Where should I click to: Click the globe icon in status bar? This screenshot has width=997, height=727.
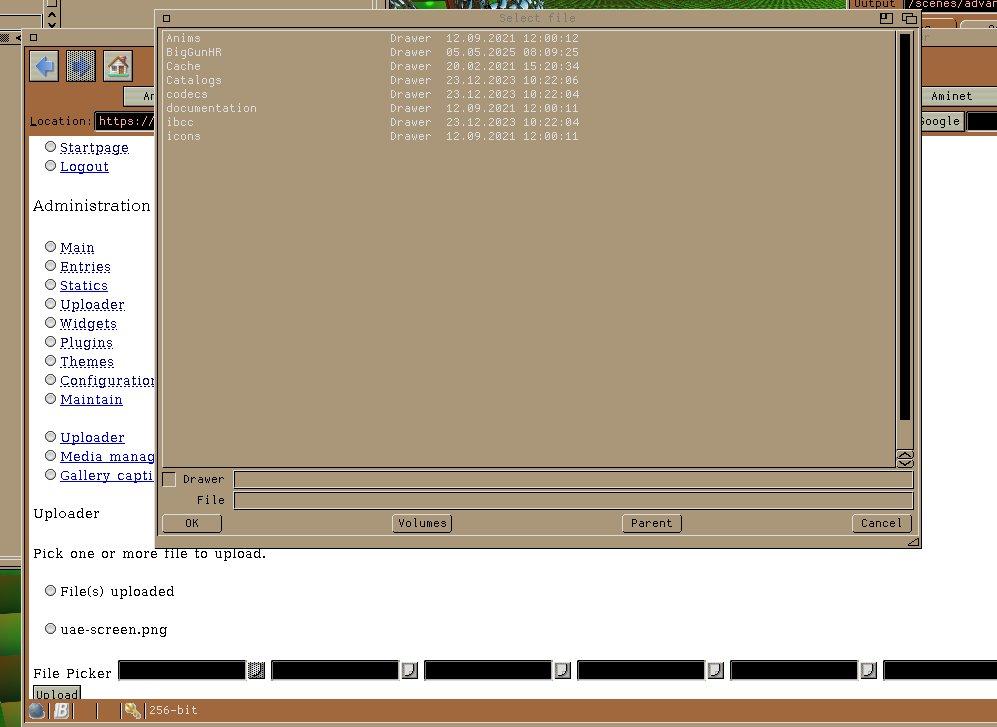(x=37, y=711)
